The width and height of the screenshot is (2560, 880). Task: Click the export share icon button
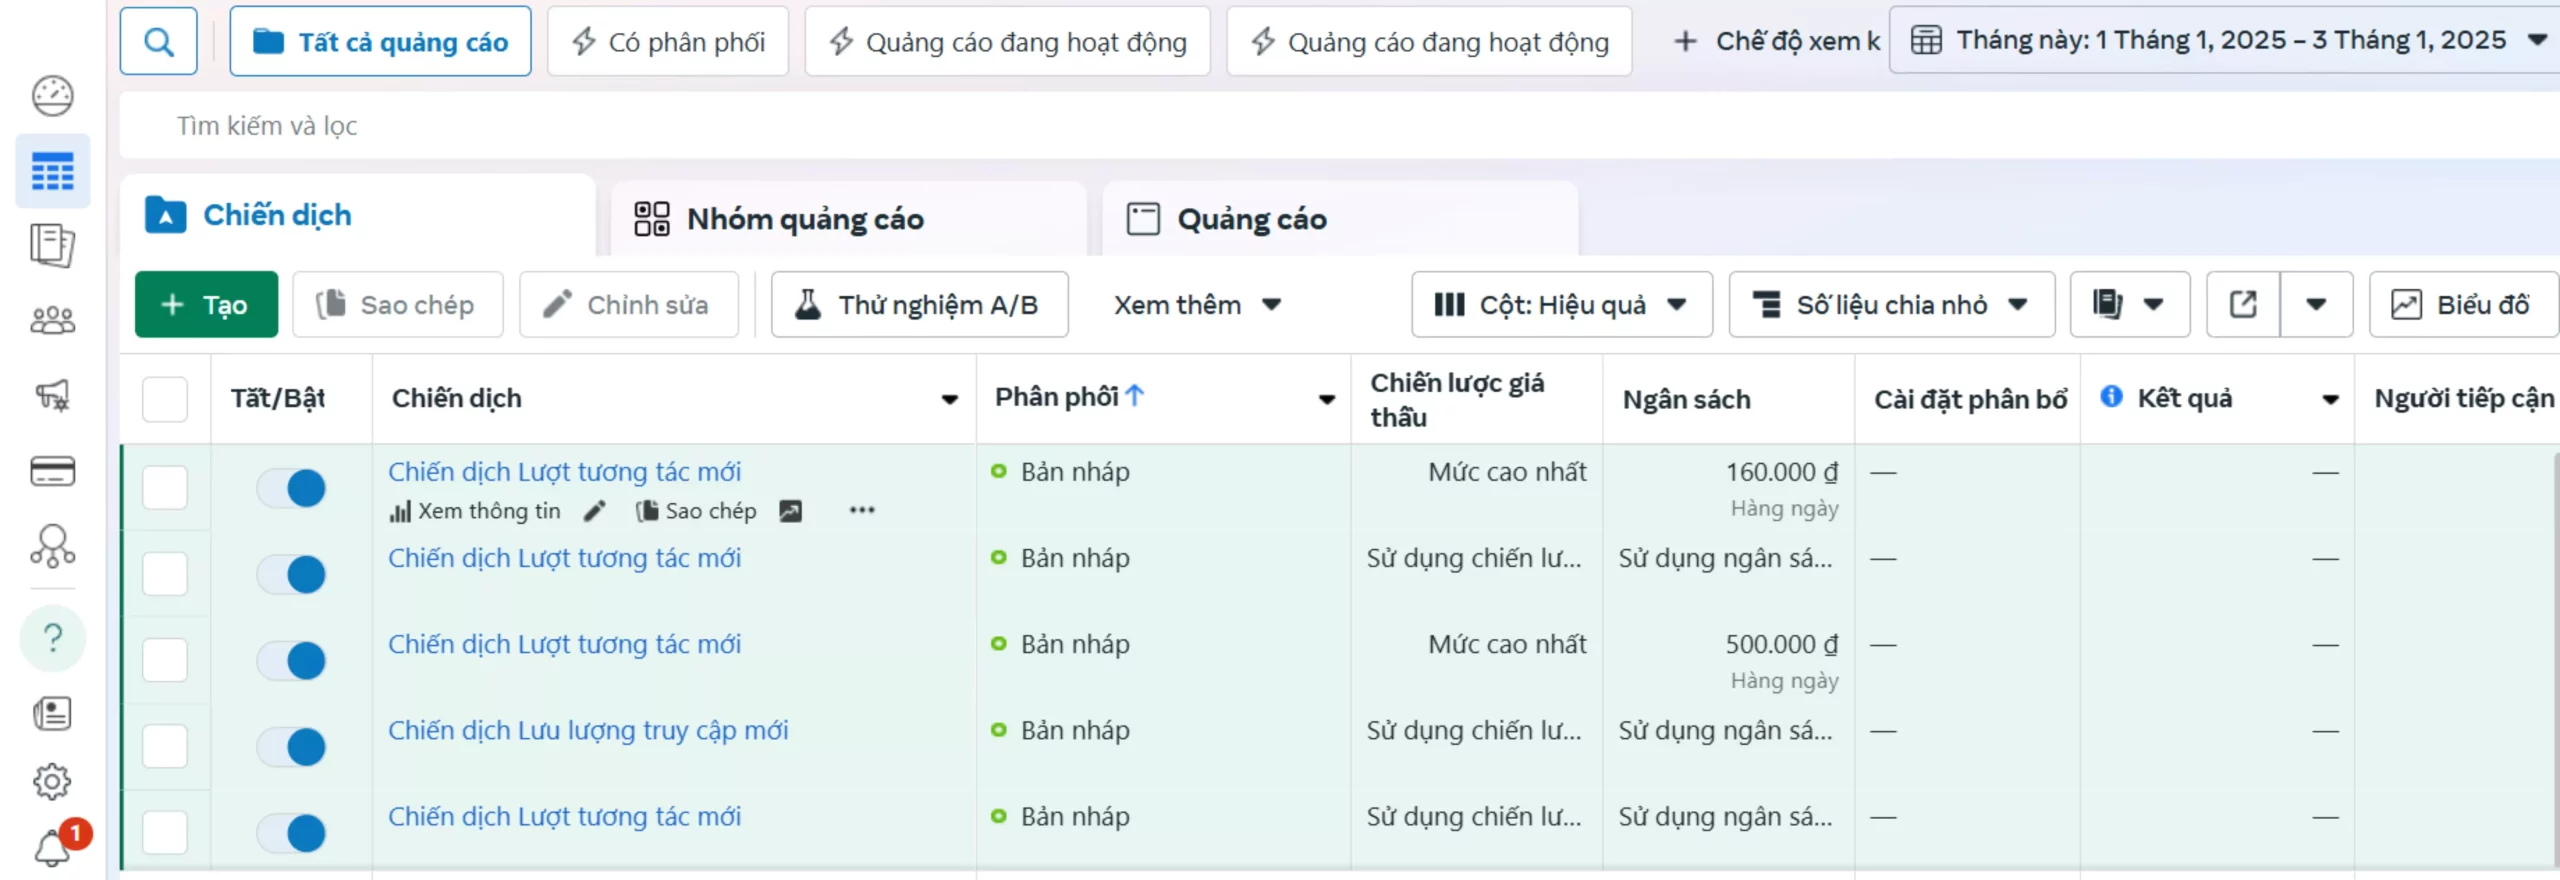point(2243,304)
